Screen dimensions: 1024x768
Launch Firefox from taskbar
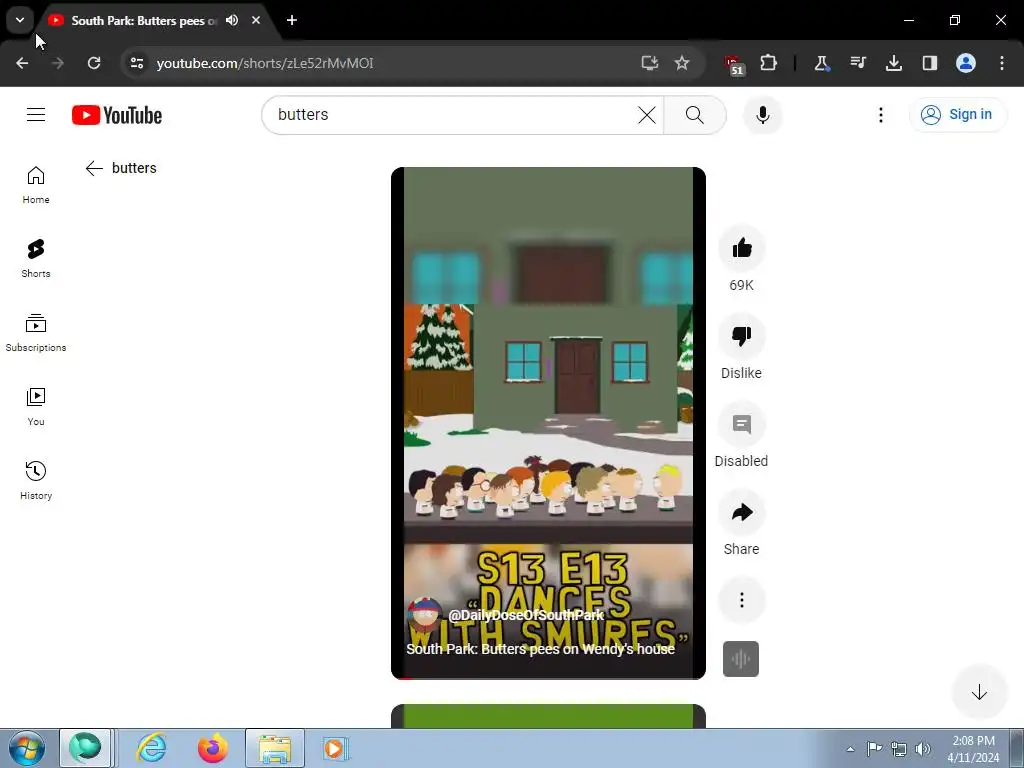pos(212,748)
